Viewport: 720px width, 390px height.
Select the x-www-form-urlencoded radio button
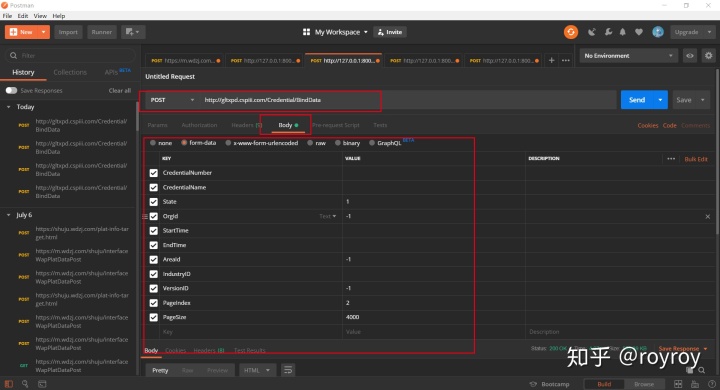(x=228, y=143)
